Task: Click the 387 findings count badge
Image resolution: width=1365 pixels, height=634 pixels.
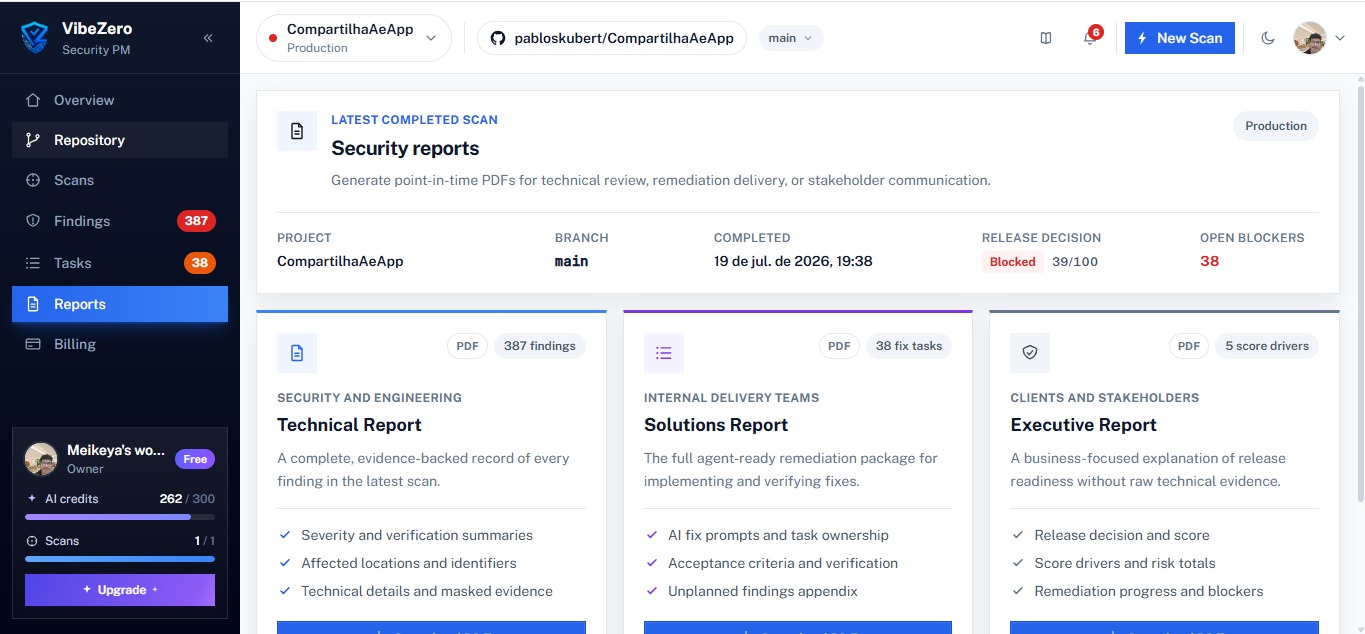Action: pyautogui.click(x=196, y=221)
